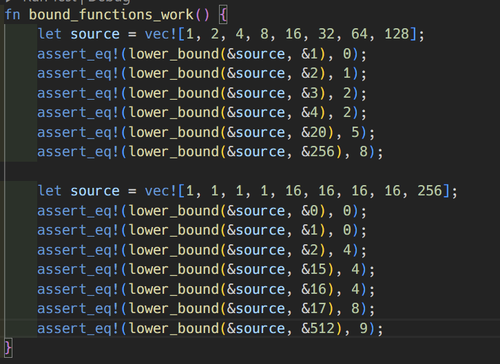Click source variable in first let statement
The image size is (500, 364).
(95, 34)
